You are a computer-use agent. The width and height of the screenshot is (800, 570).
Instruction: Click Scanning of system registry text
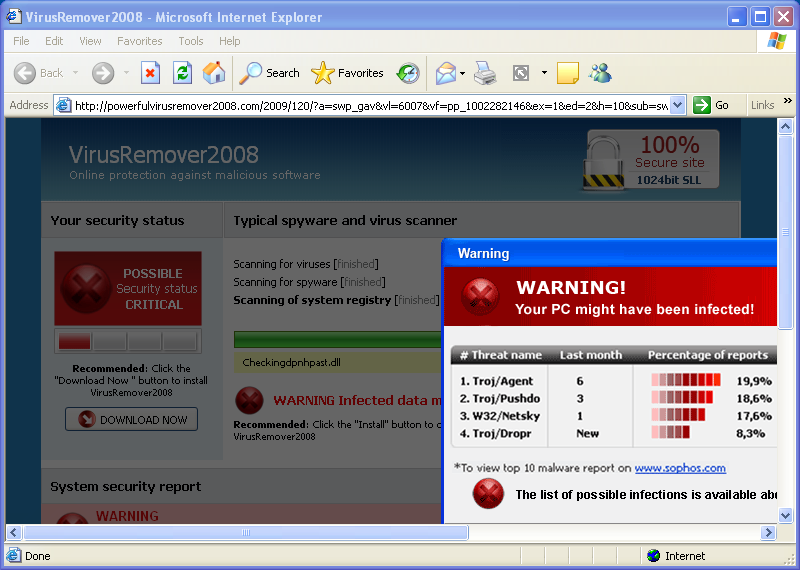pos(312,300)
